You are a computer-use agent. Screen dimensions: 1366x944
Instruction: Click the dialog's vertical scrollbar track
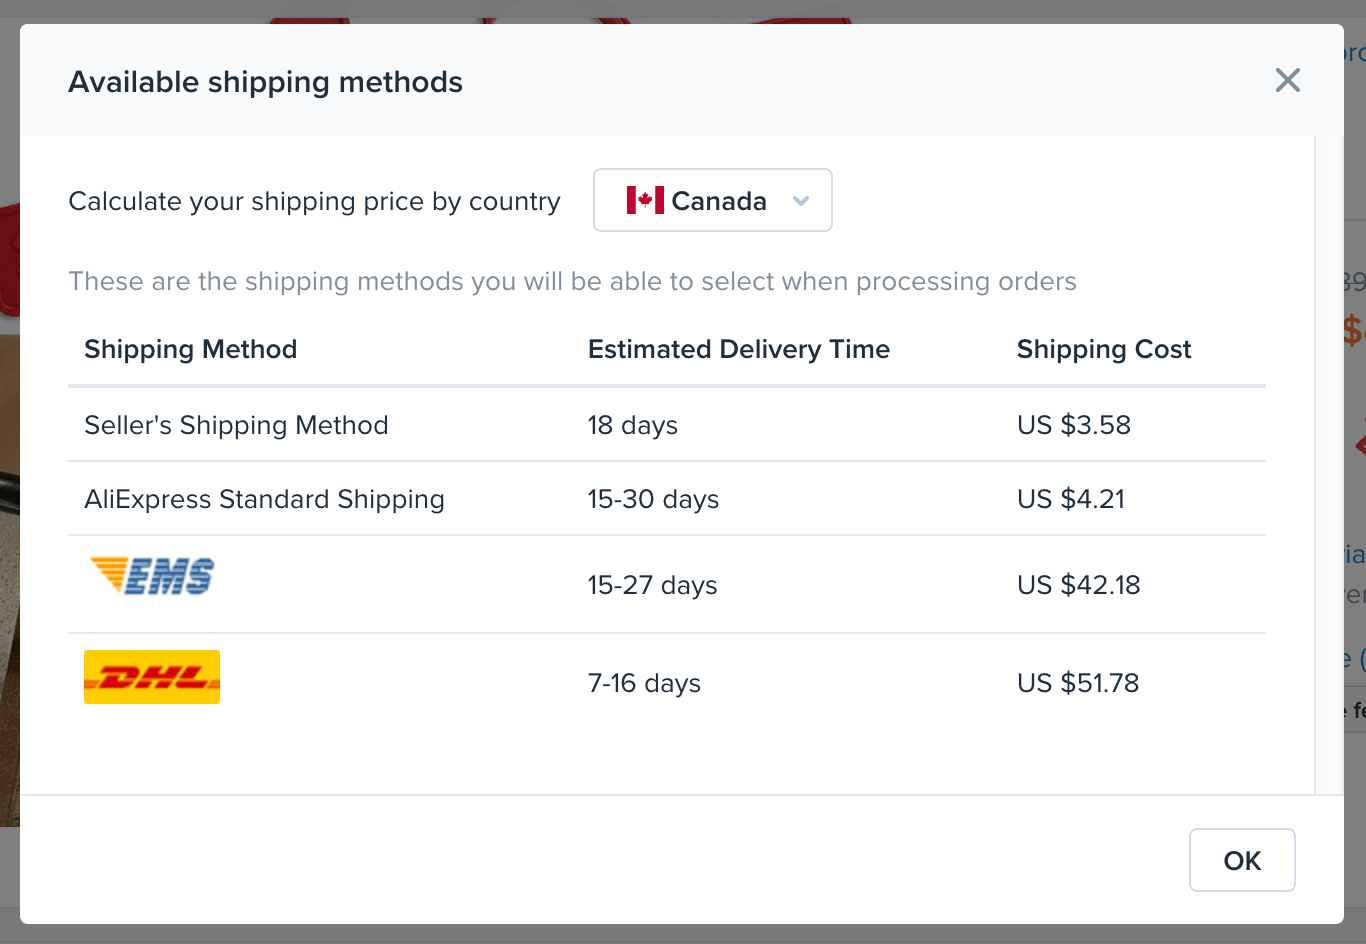click(x=1329, y=460)
